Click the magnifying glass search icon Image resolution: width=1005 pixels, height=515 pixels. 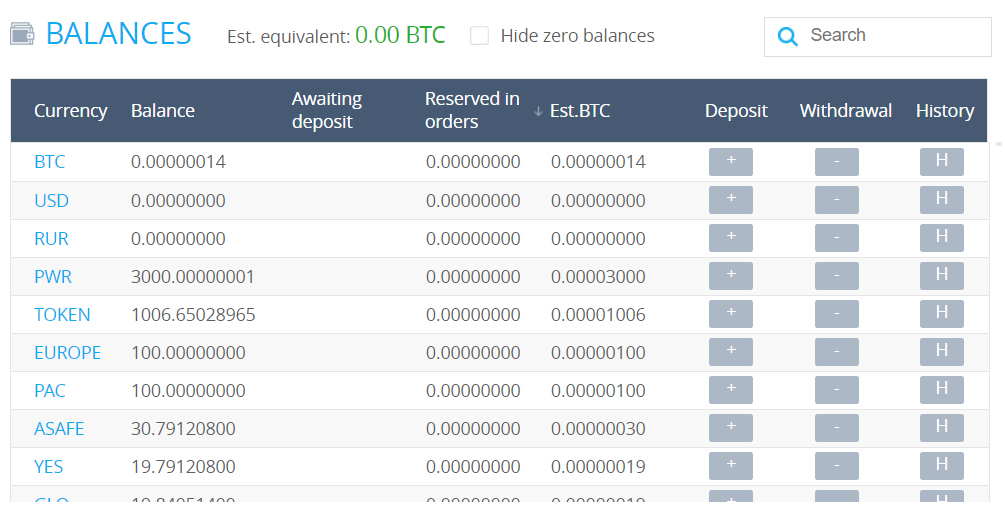788,37
